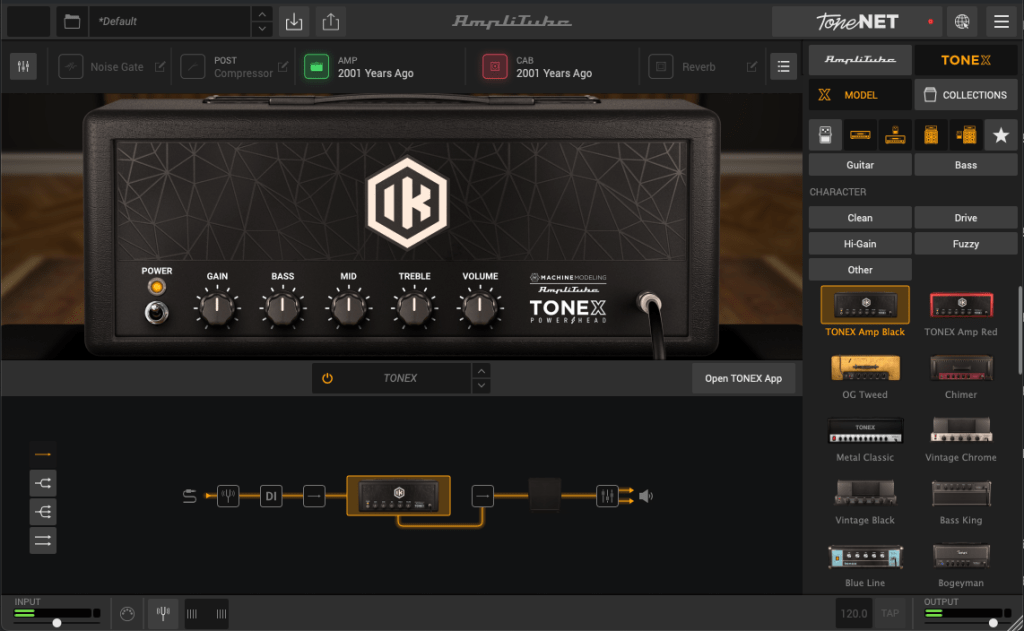Expand the chain list menu beside Reverb
The height and width of the screenshot is (631, 1024).
[783, 67]
